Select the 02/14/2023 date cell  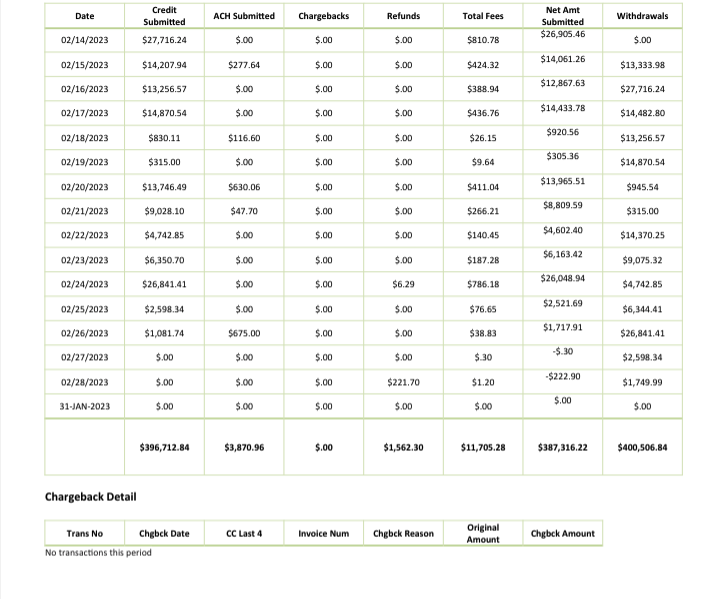[84, 40]
